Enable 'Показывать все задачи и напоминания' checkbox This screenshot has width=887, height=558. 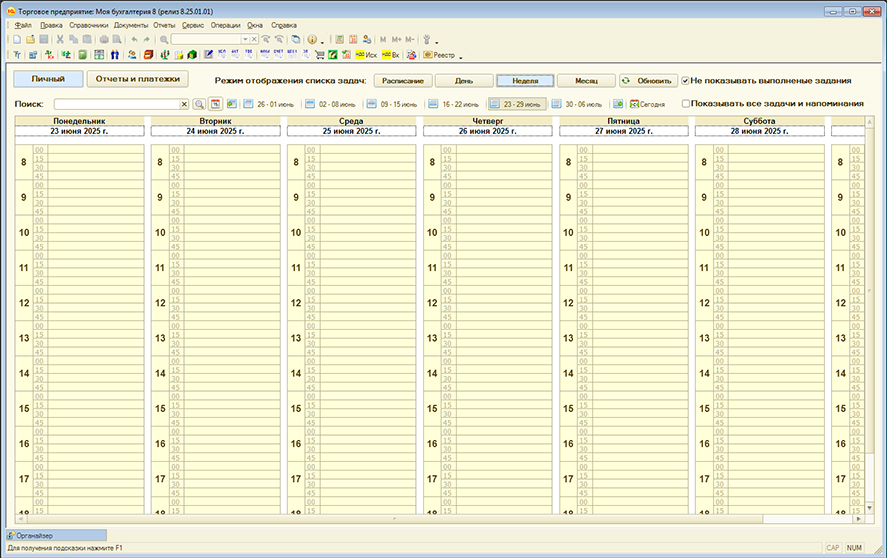pyautogui.click(x=685, y=103)
